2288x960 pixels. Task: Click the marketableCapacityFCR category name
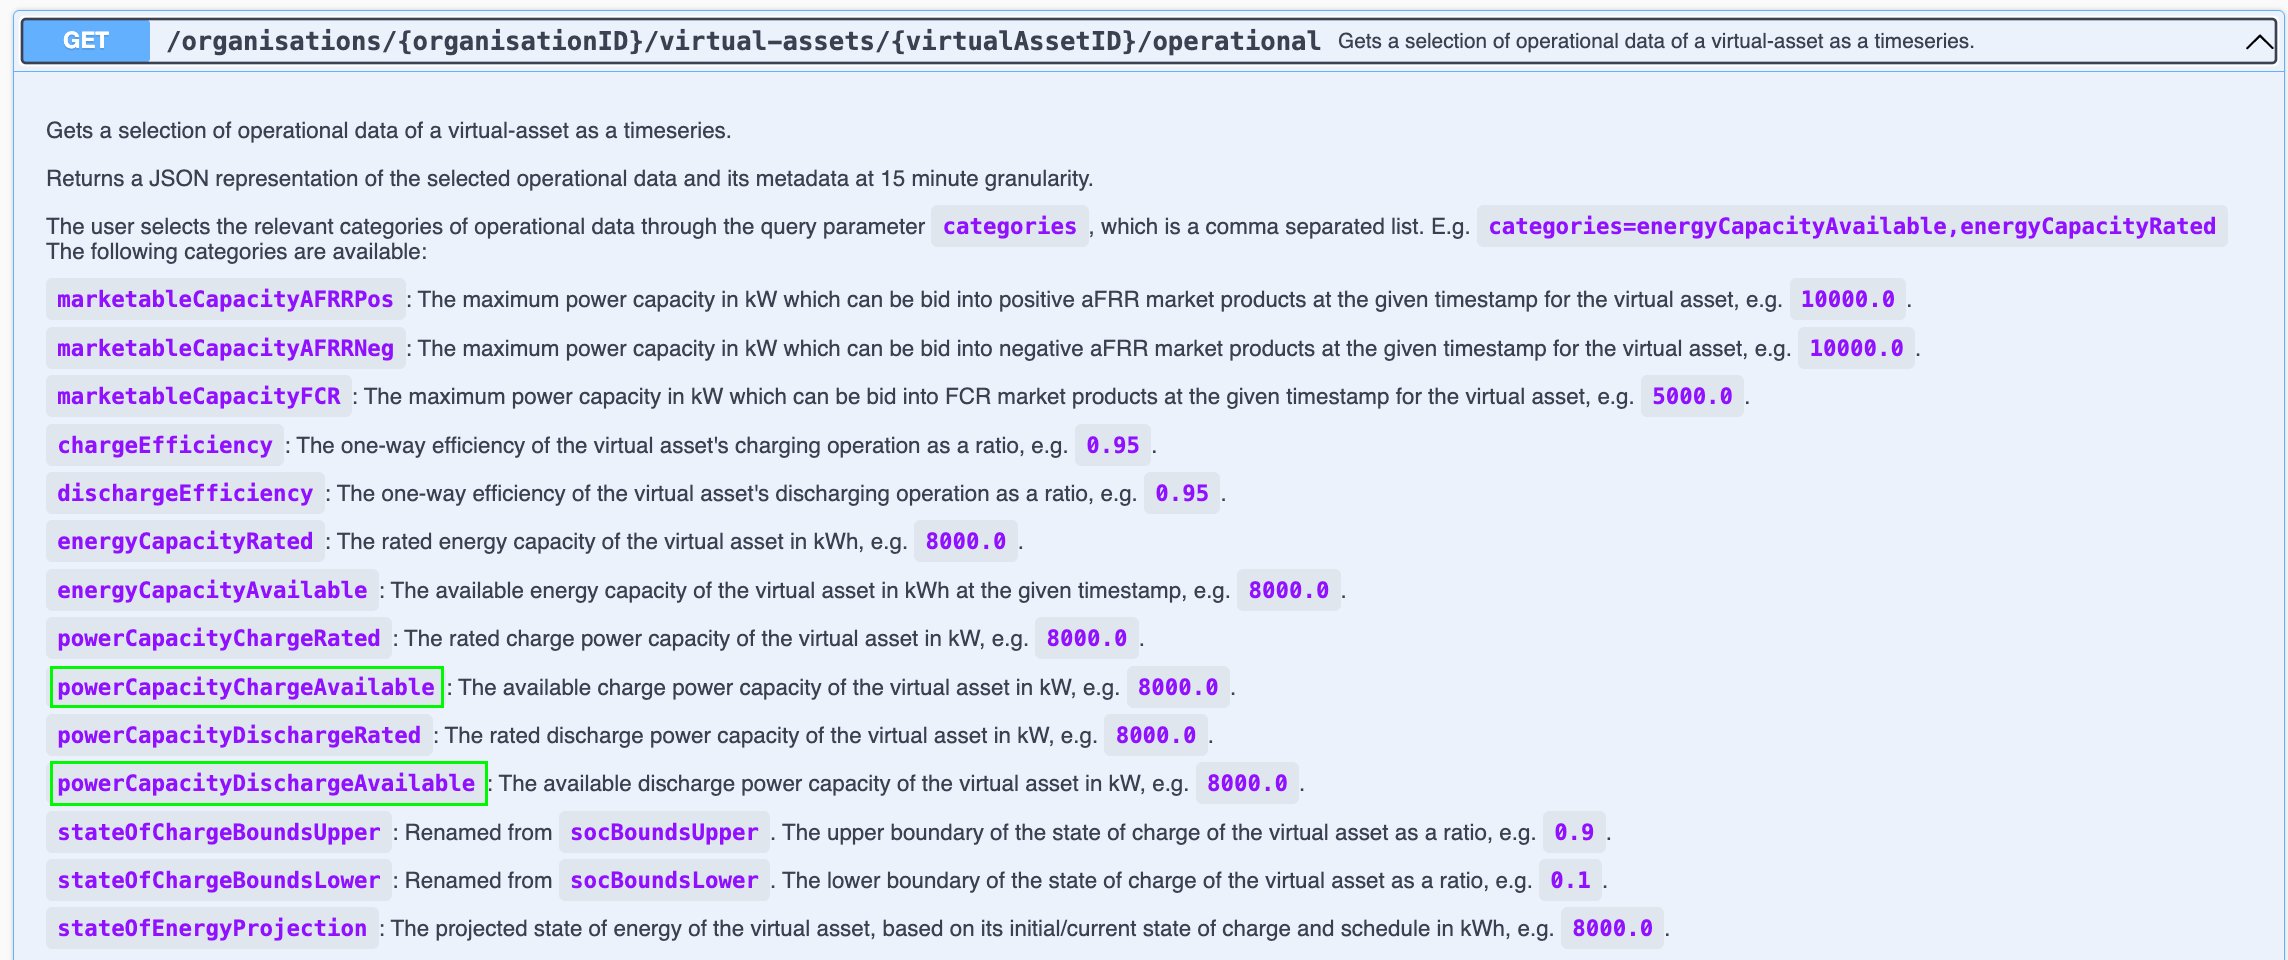click(x=198, y=397)
